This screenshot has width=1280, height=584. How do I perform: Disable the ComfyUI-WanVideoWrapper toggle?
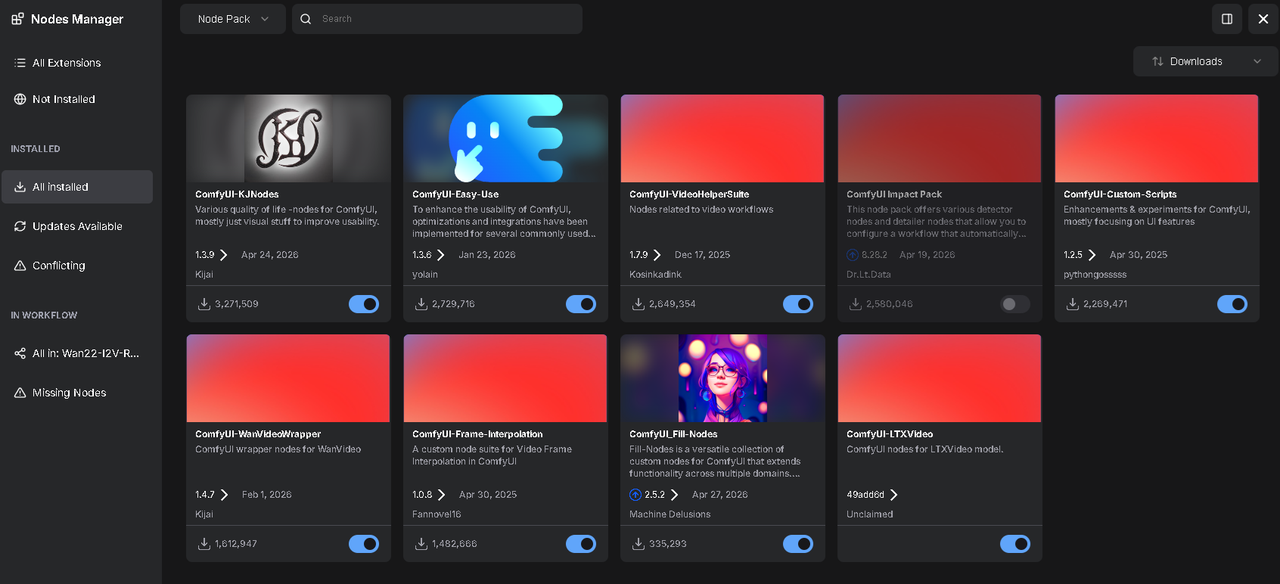click(364, 544)
